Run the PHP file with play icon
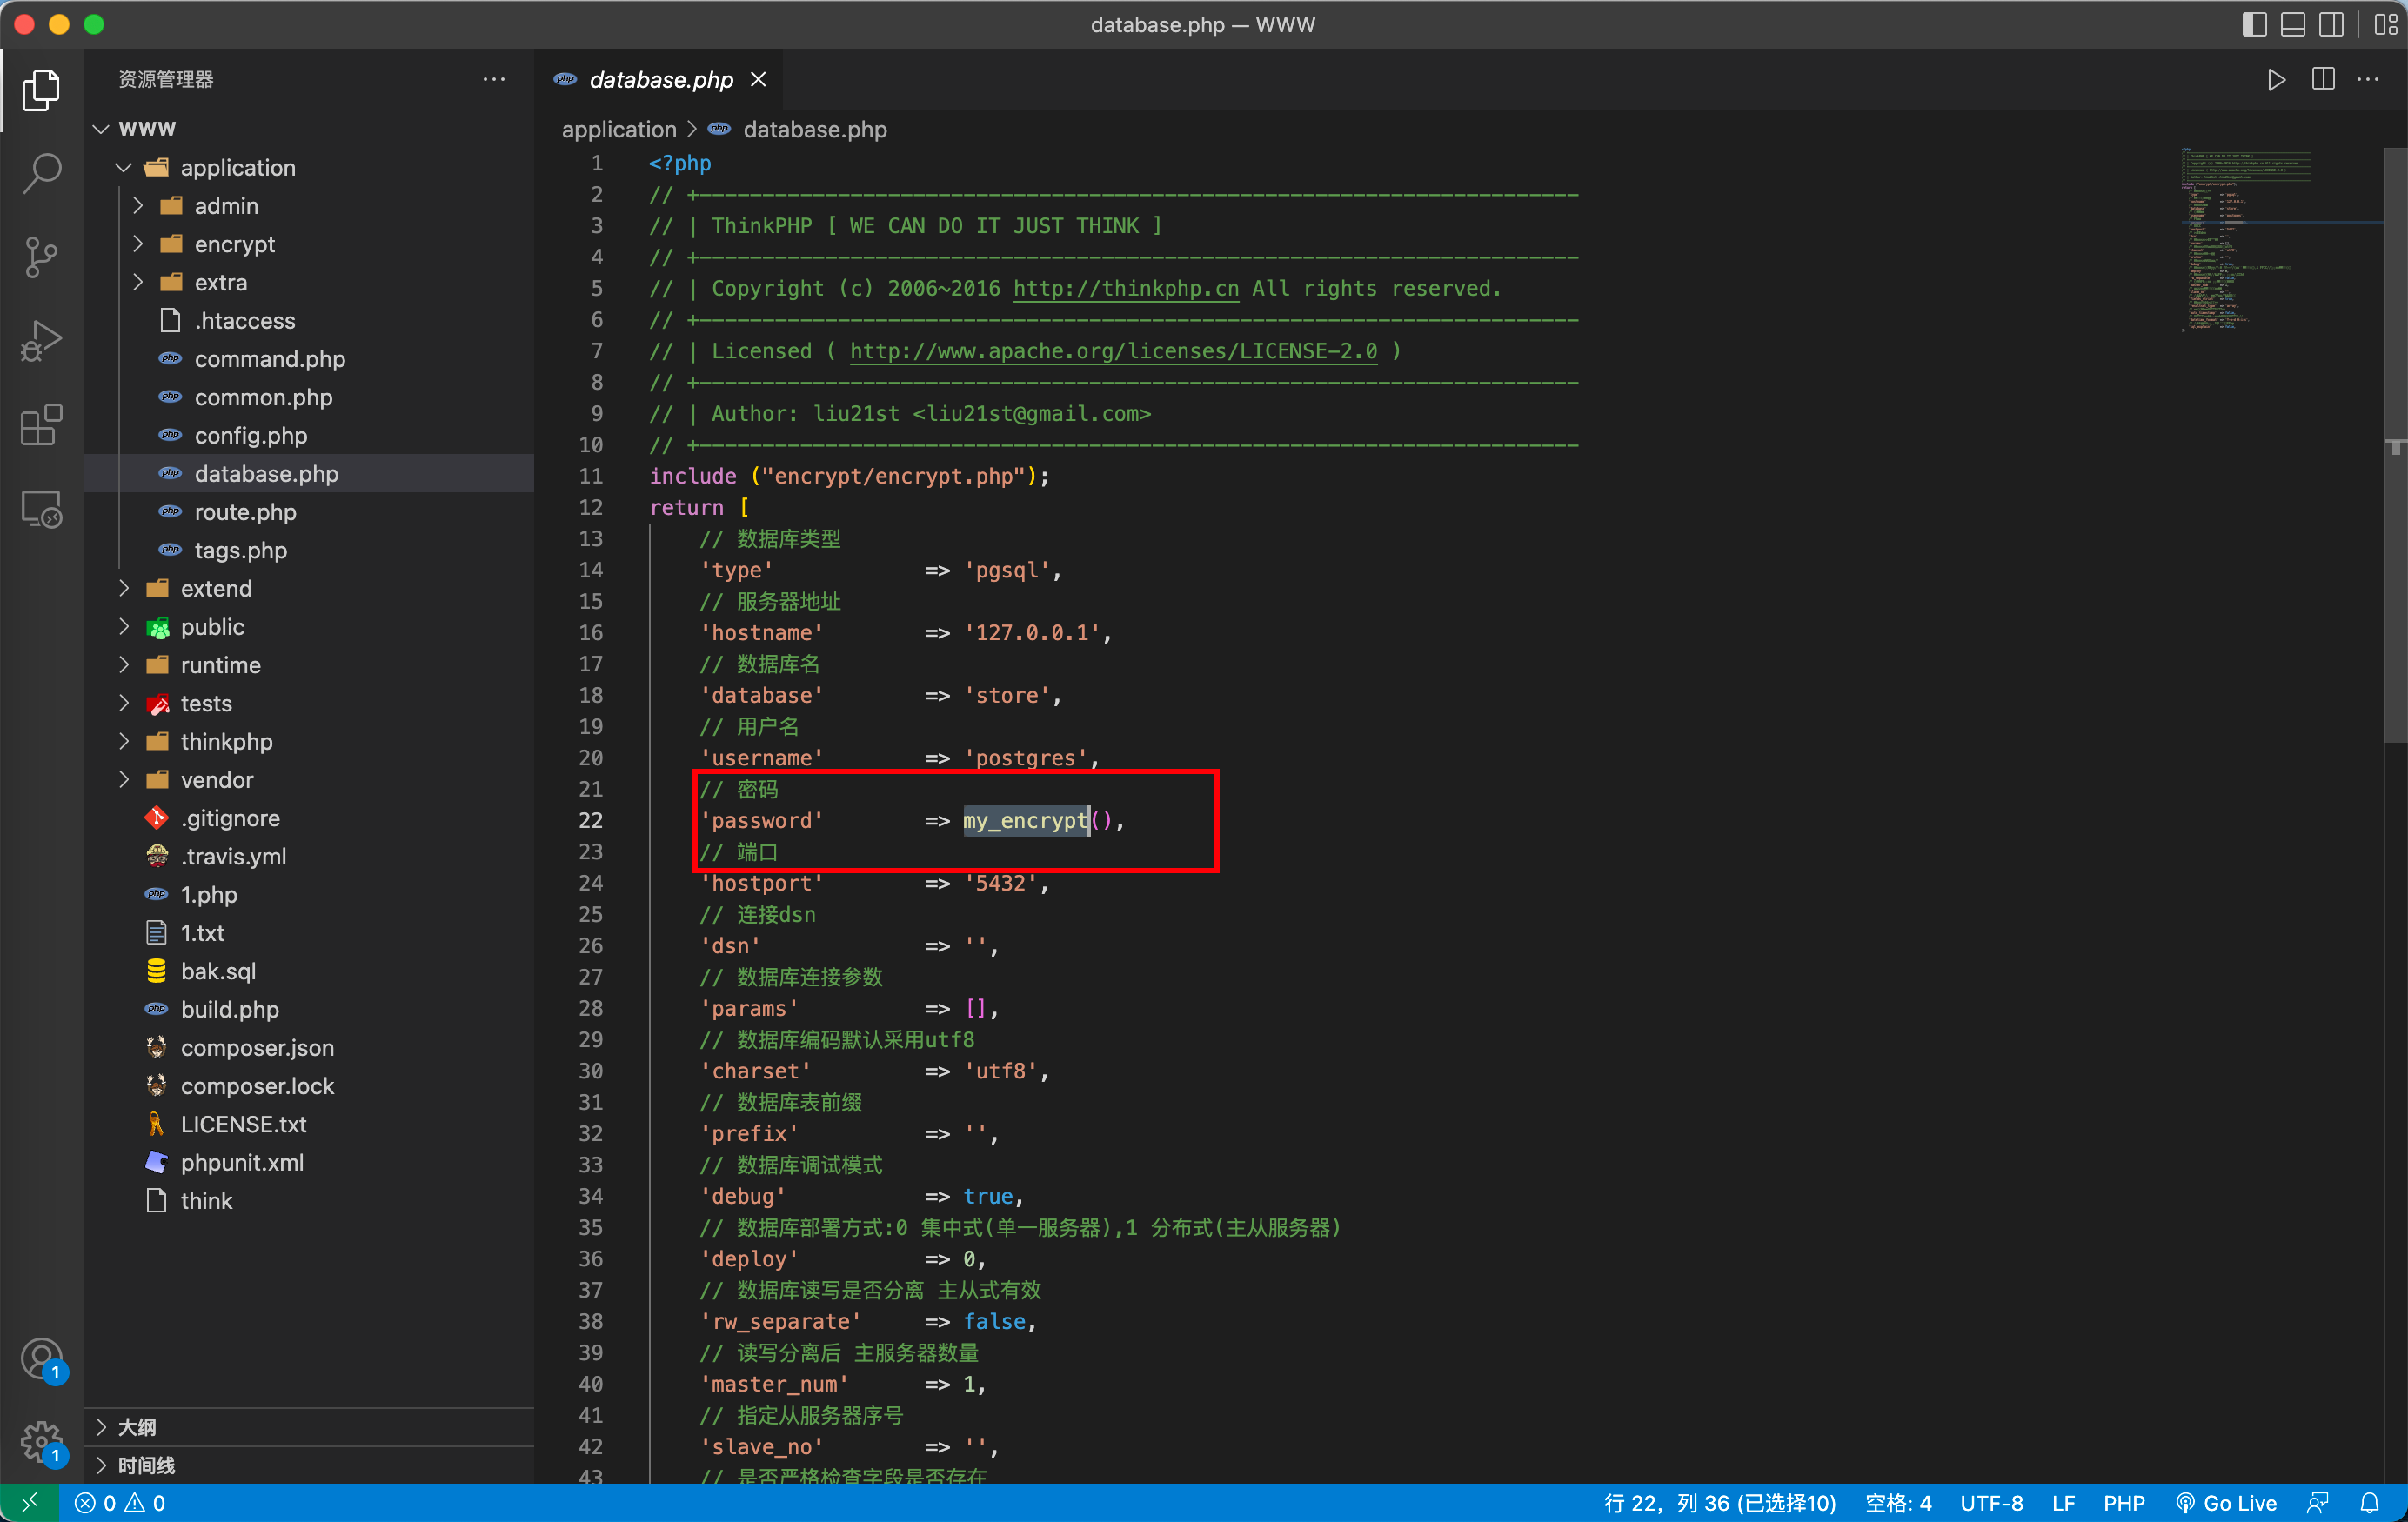2408x1522 pixels. (2276, 79)
